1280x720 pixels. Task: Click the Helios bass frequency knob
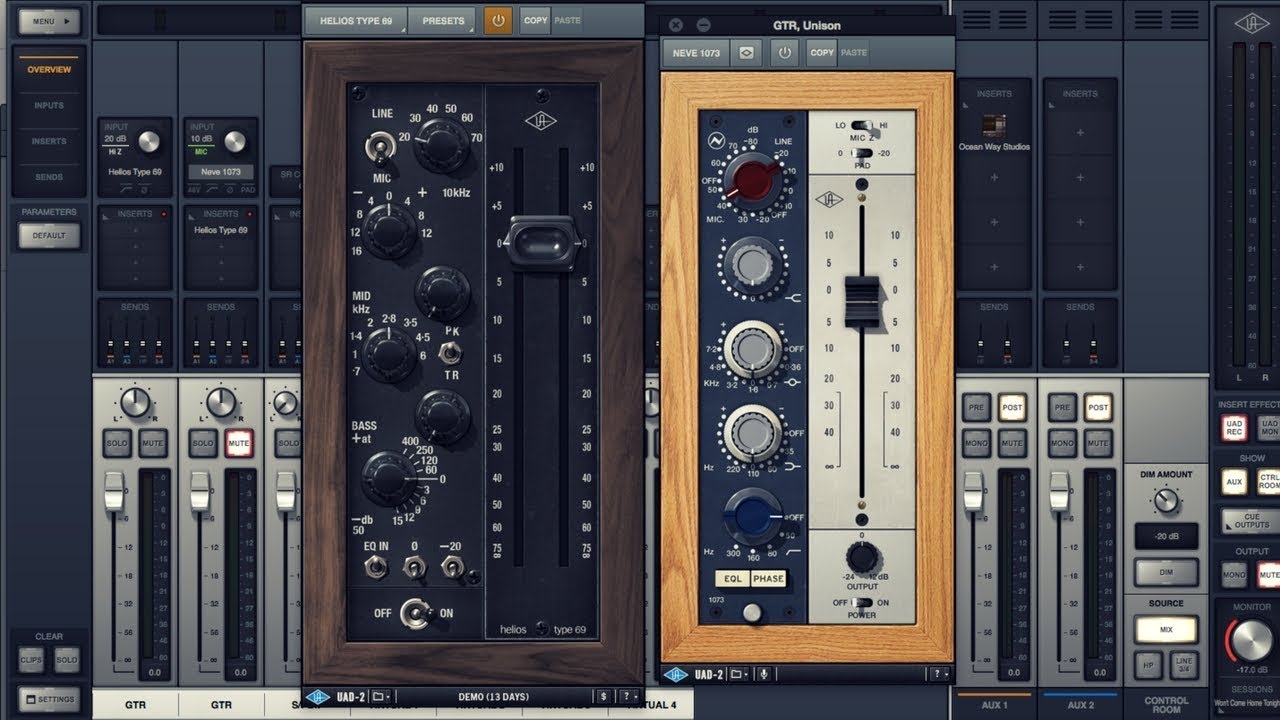click(390, 479)
